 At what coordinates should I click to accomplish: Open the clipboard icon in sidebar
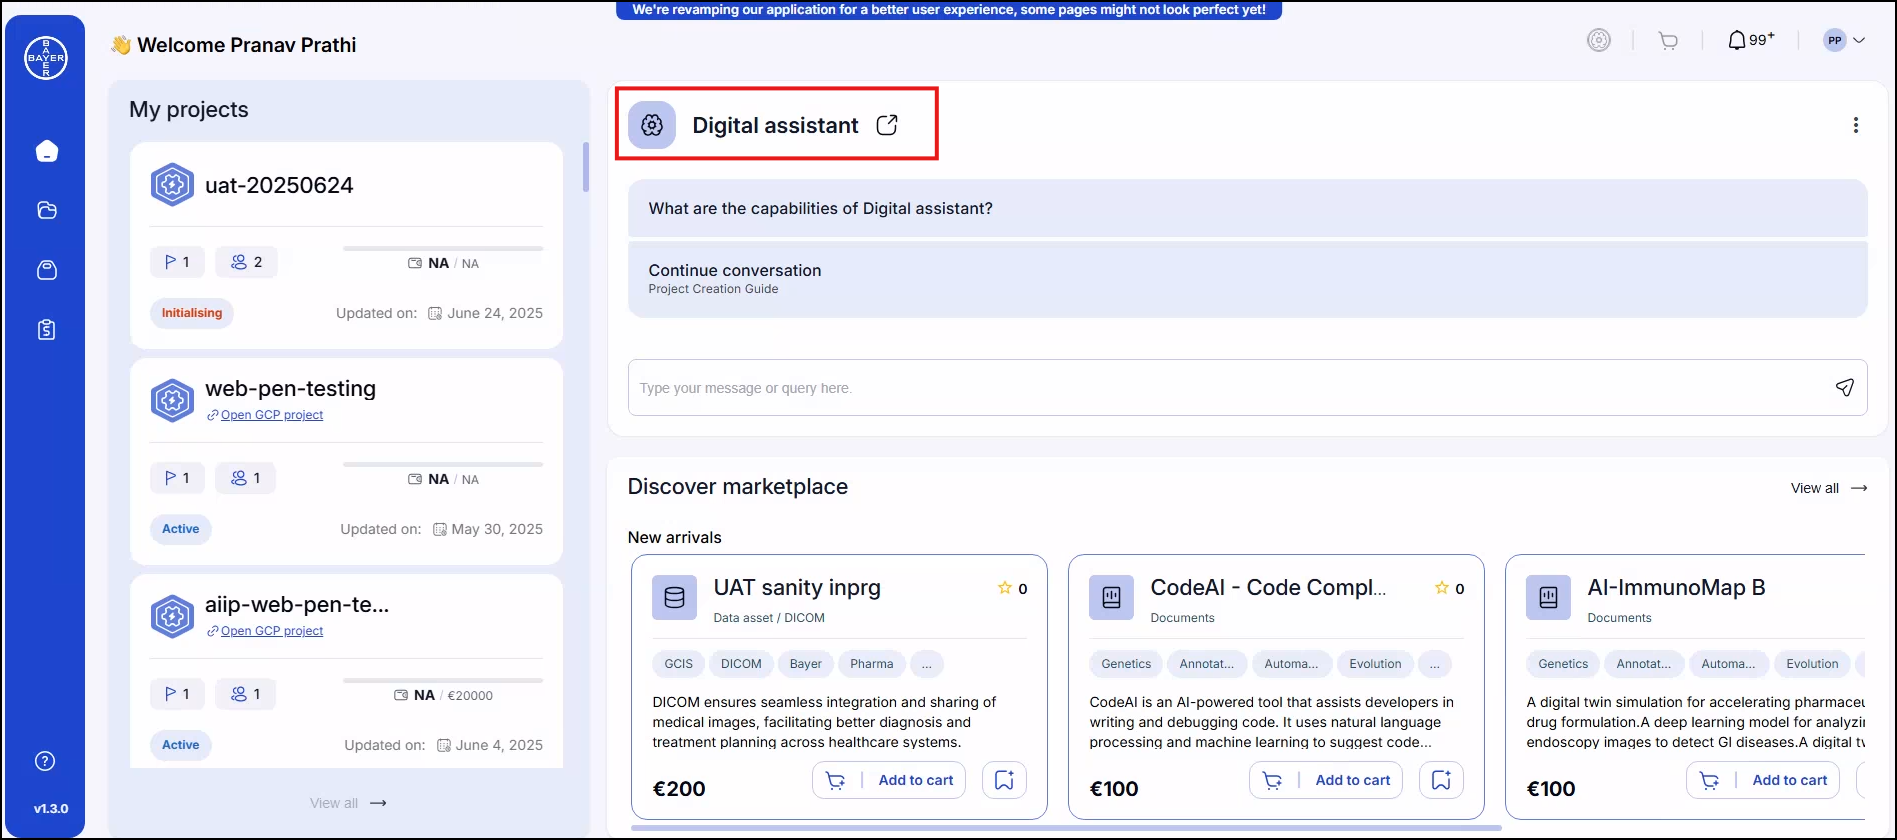[47, 330]
